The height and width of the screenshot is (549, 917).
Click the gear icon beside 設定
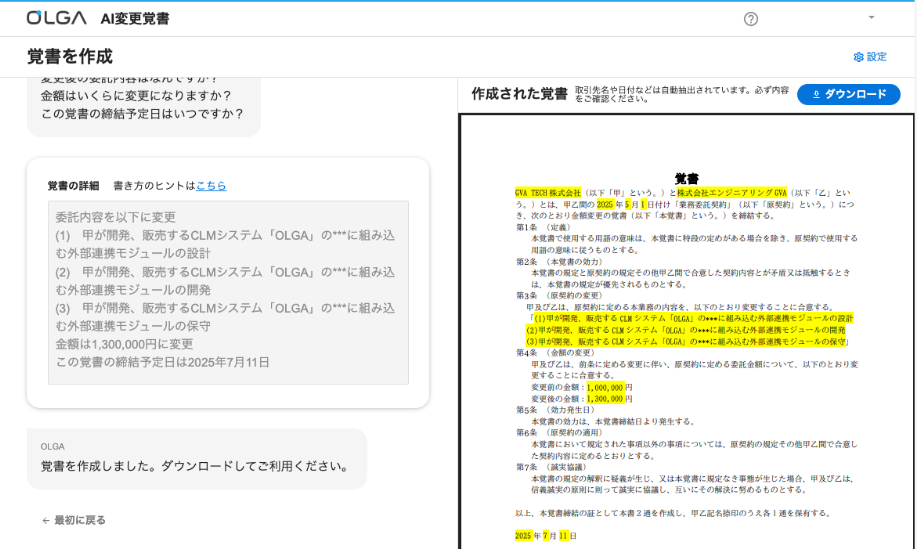pos(859,57)
